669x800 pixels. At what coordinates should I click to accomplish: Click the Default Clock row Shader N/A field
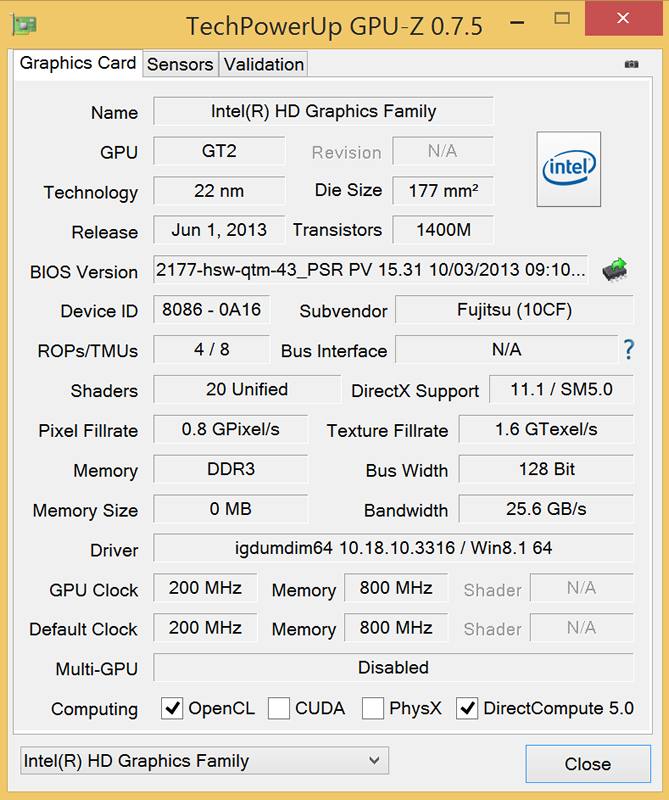[x=582, y=628]
